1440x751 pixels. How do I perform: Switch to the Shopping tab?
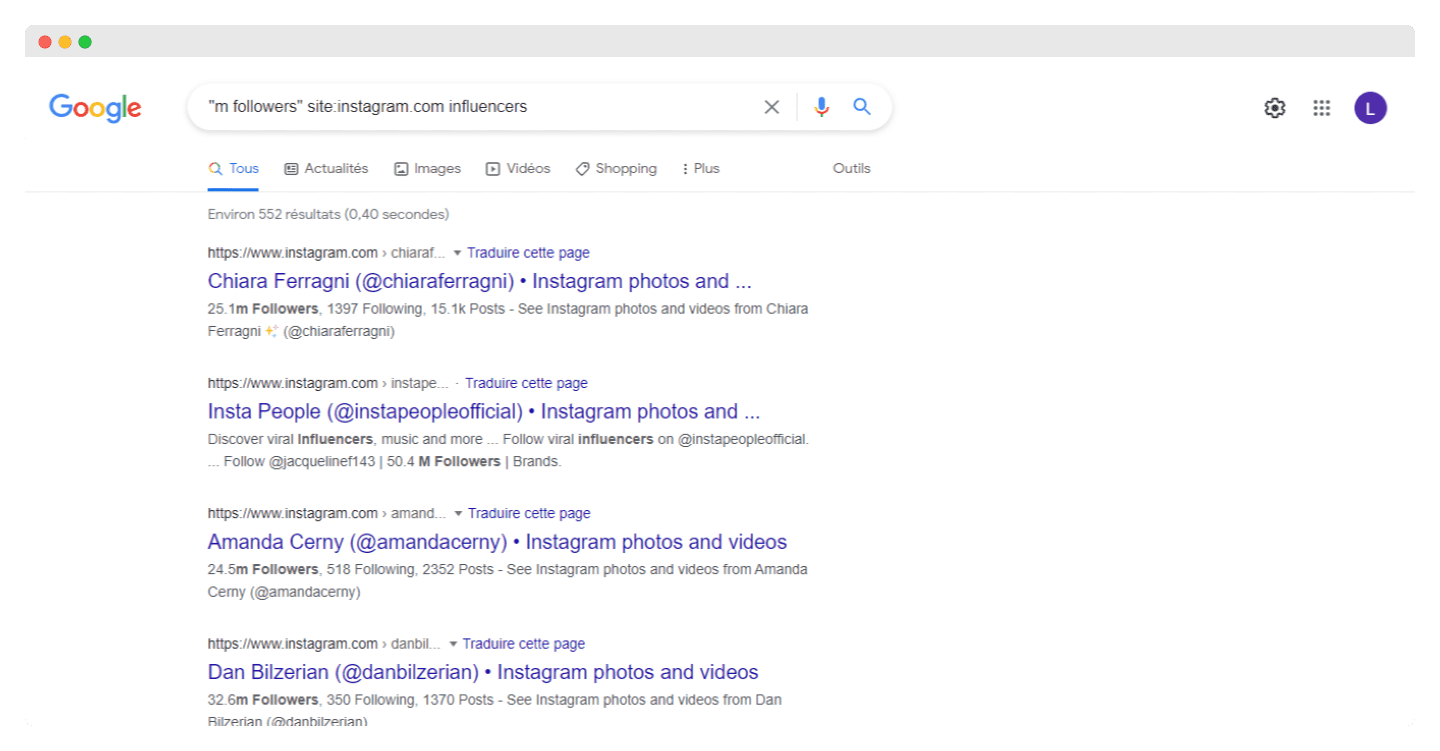(616, 169)
